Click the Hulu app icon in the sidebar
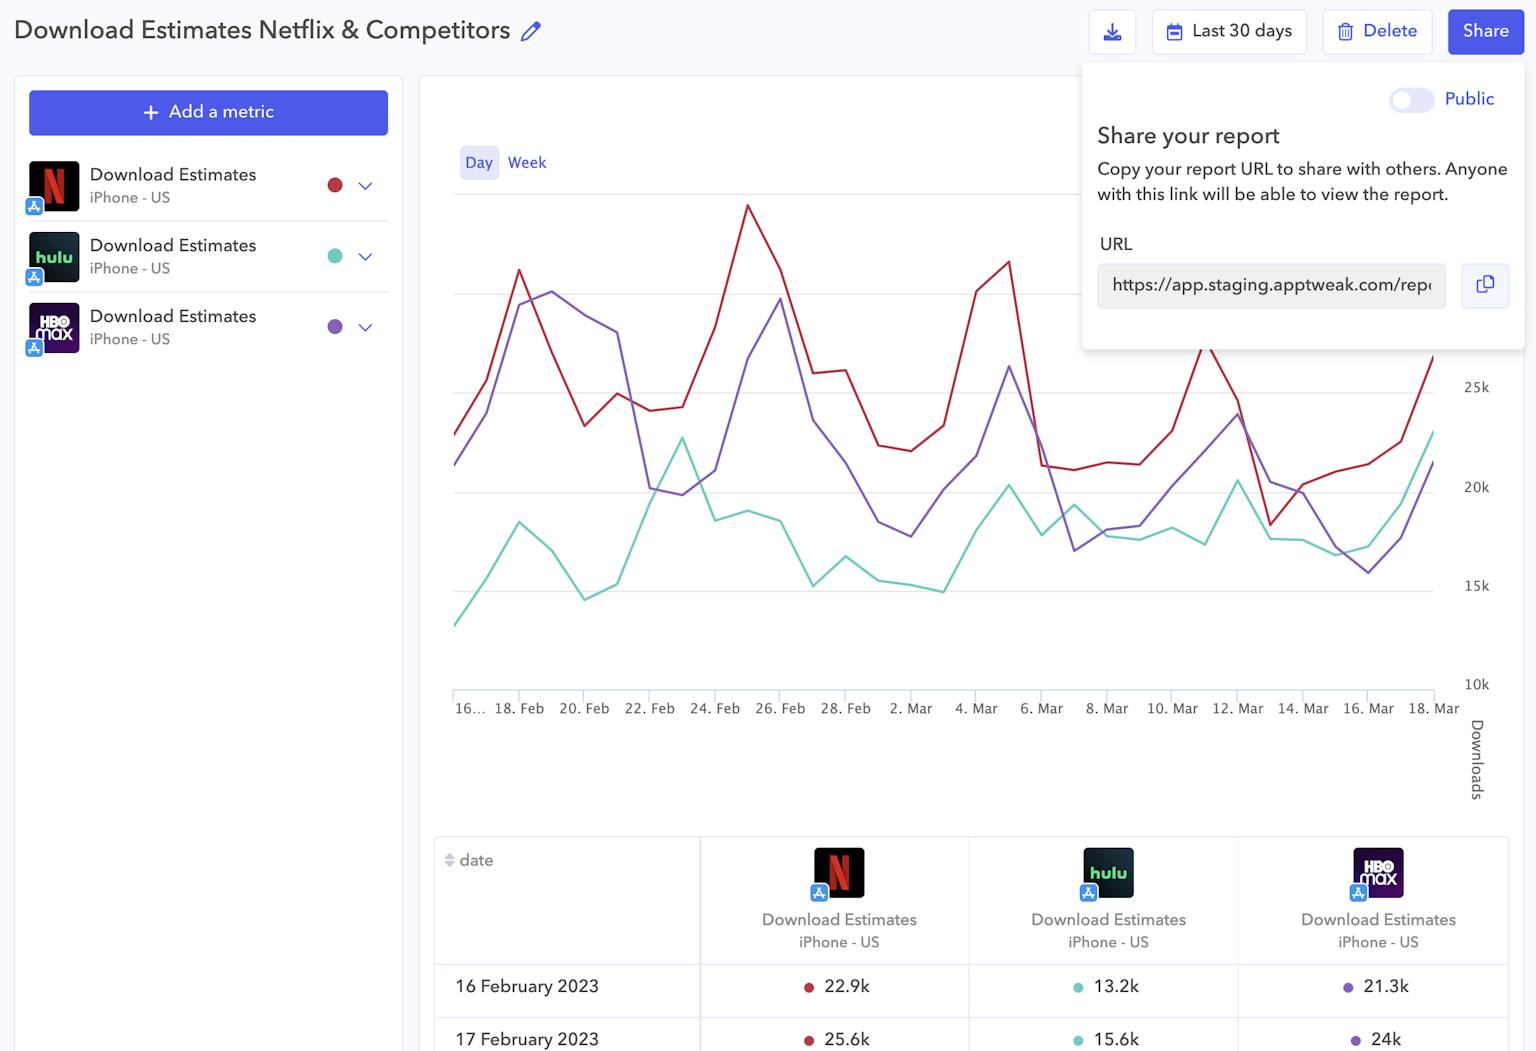 click(54, 256)
